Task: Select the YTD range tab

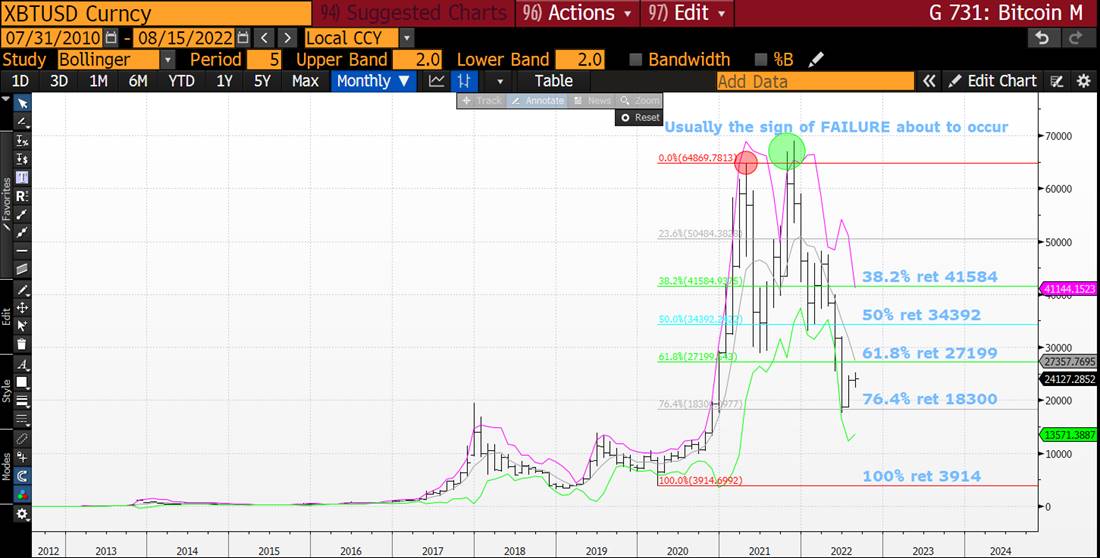Action: click(x=181, y=81)
